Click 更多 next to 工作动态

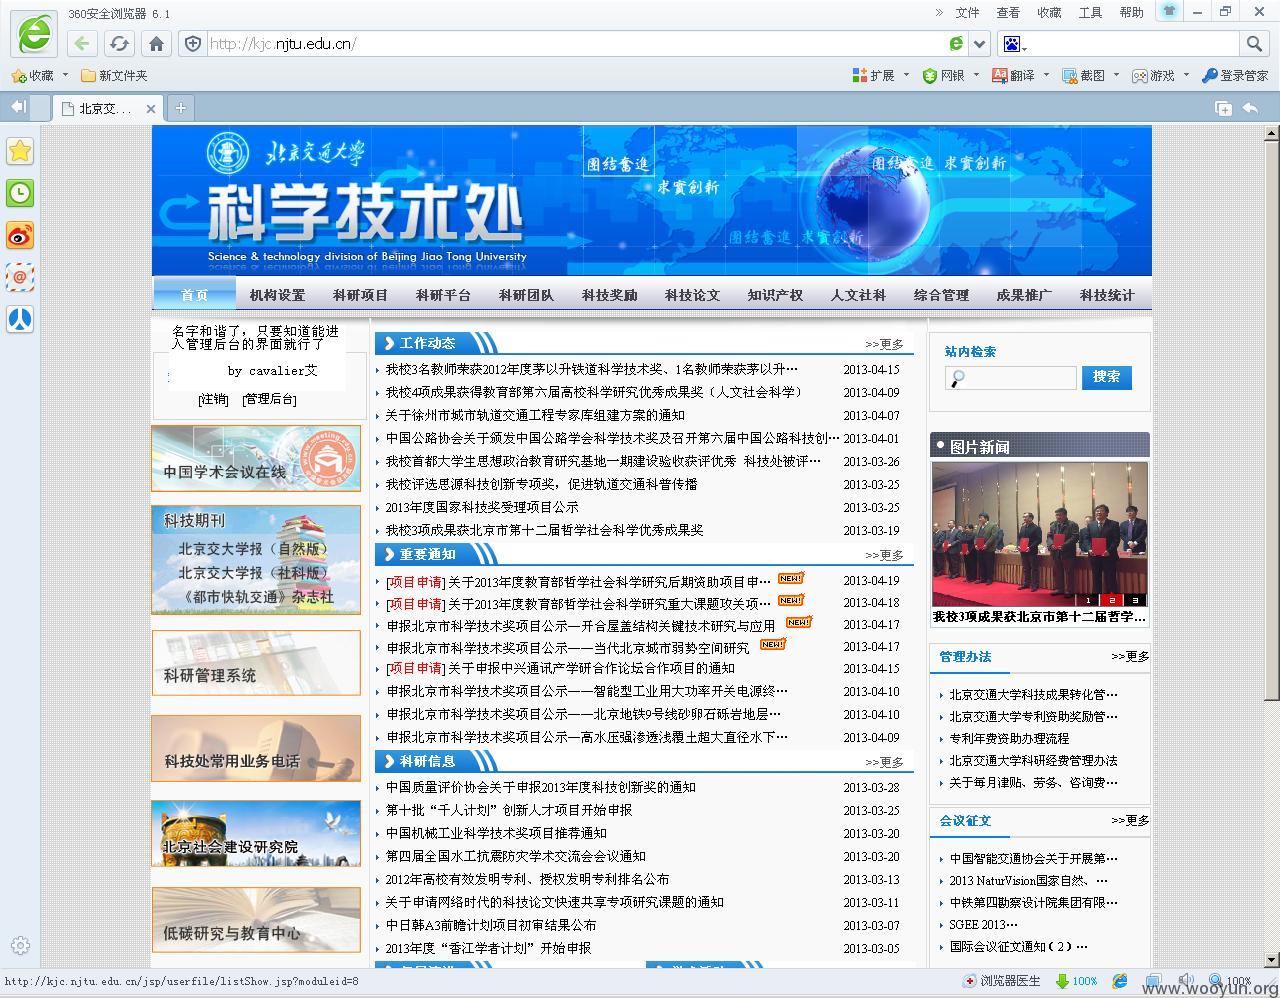(x=884, y=344)
